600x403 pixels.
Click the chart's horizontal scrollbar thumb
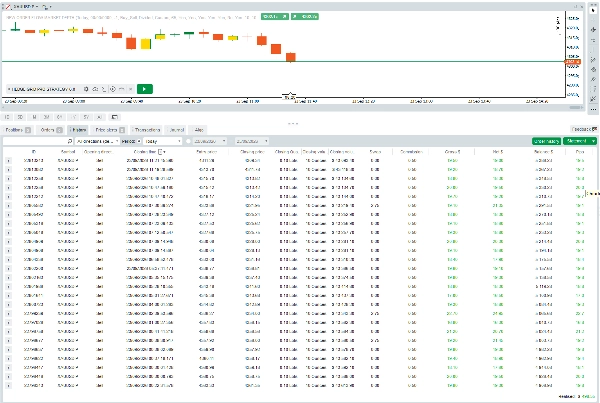tap(576, 108)
